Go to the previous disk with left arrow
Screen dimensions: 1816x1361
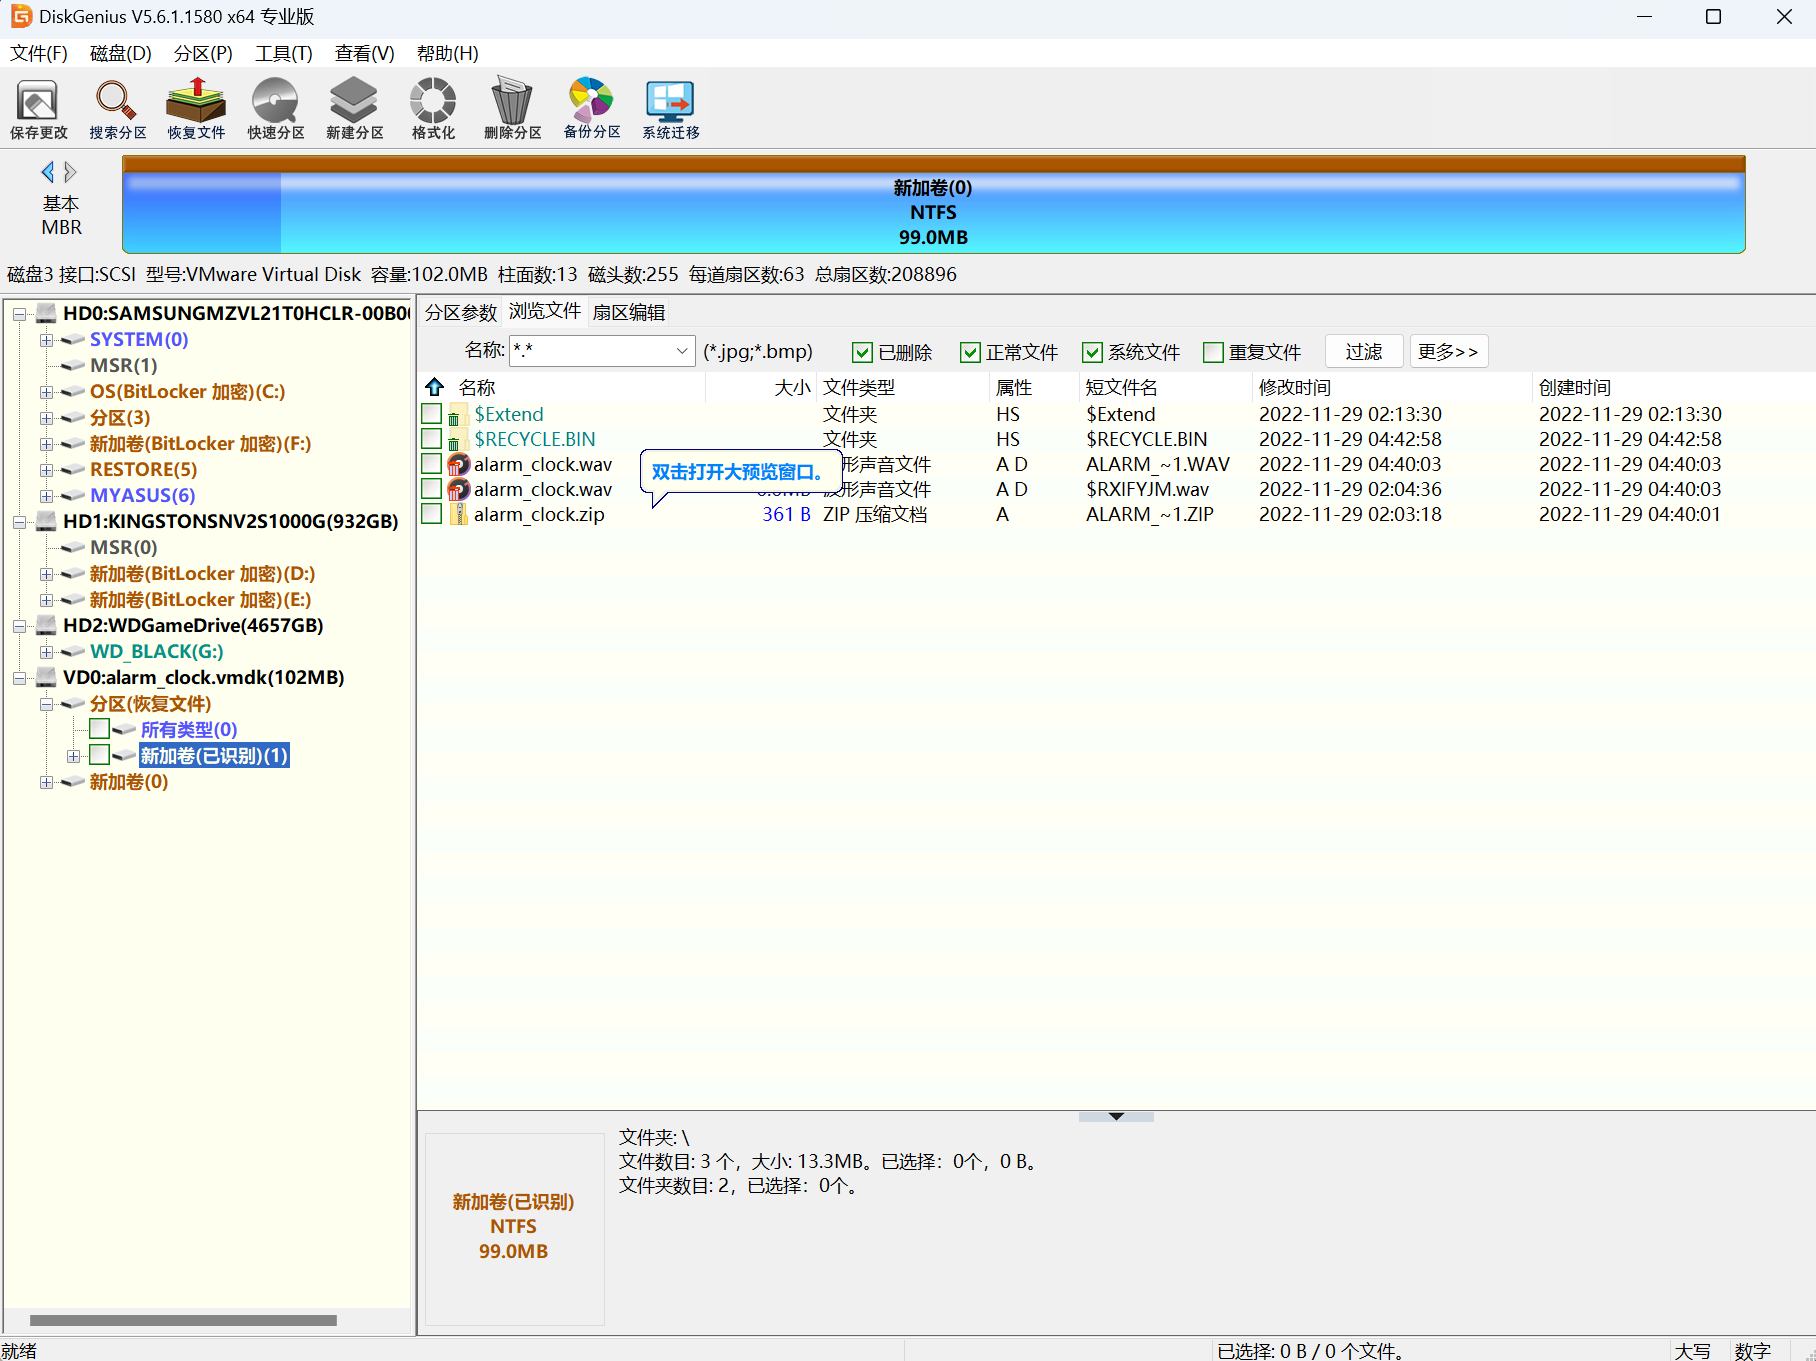point(48,172)
